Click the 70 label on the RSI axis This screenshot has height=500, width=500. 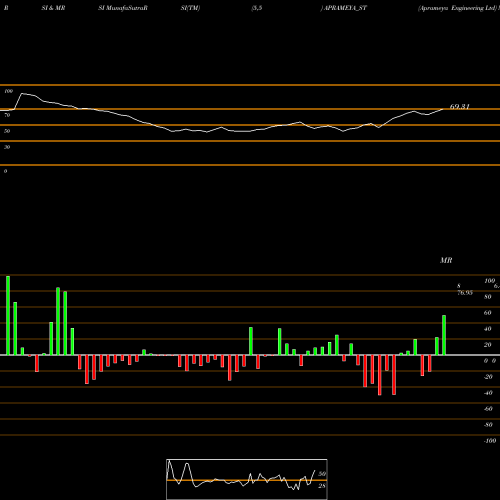[7, 115]
